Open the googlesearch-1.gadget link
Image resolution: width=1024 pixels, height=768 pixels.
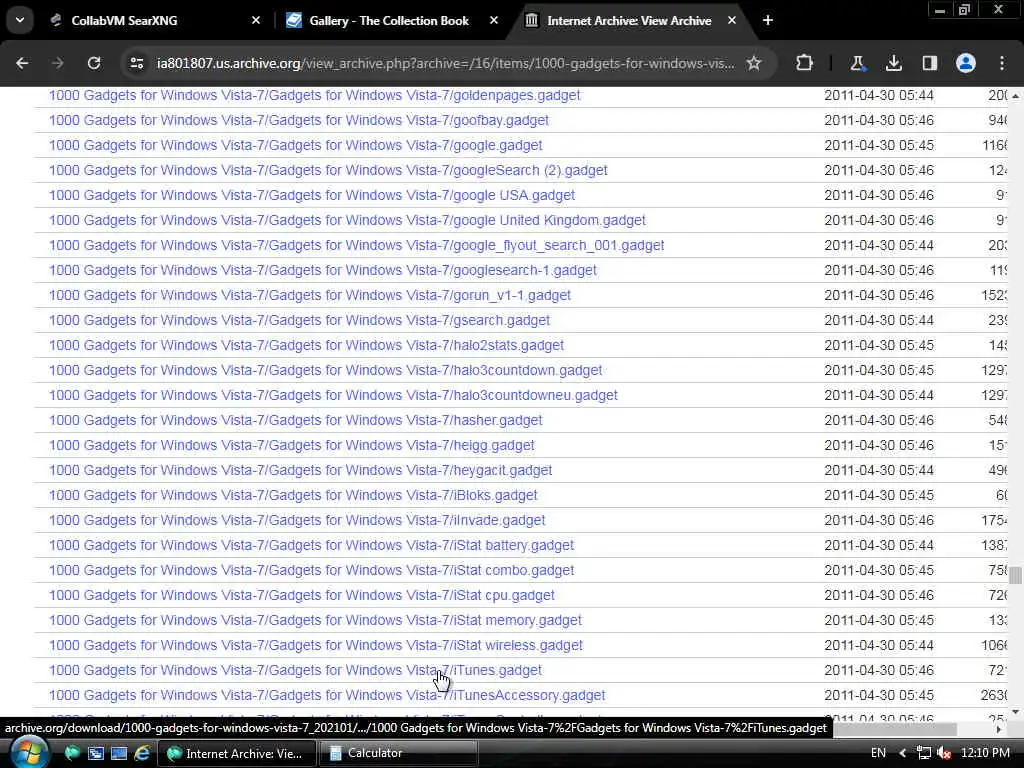click(323, 270)
